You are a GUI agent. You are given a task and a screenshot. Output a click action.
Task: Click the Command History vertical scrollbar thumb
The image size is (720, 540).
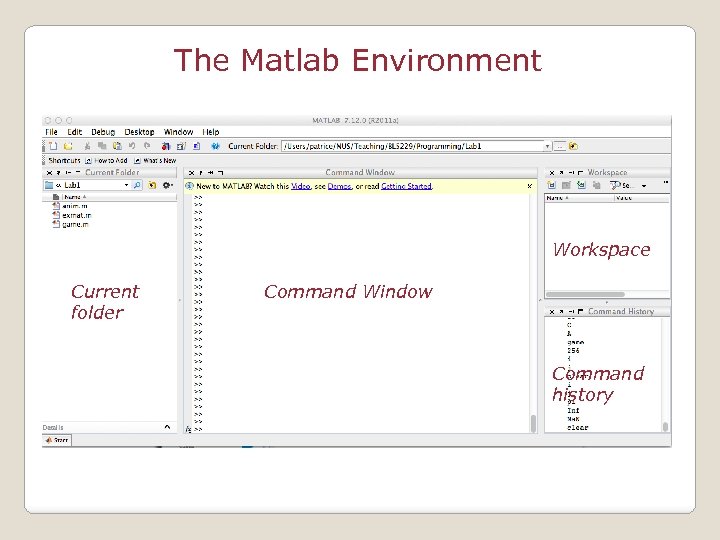click(x=665, y=427)
